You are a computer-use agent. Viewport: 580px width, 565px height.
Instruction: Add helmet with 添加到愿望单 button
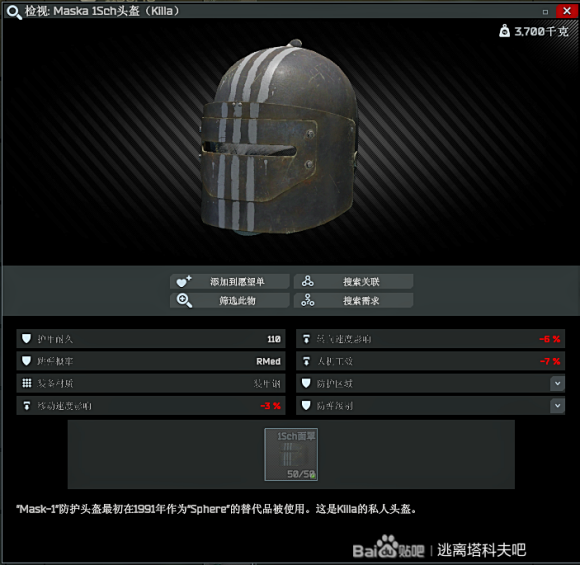click(229, 282)
